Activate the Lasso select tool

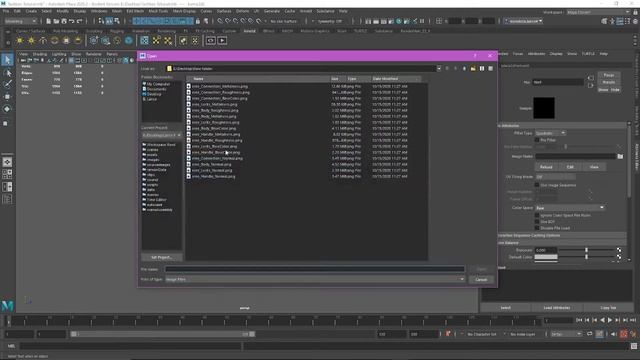7,73
